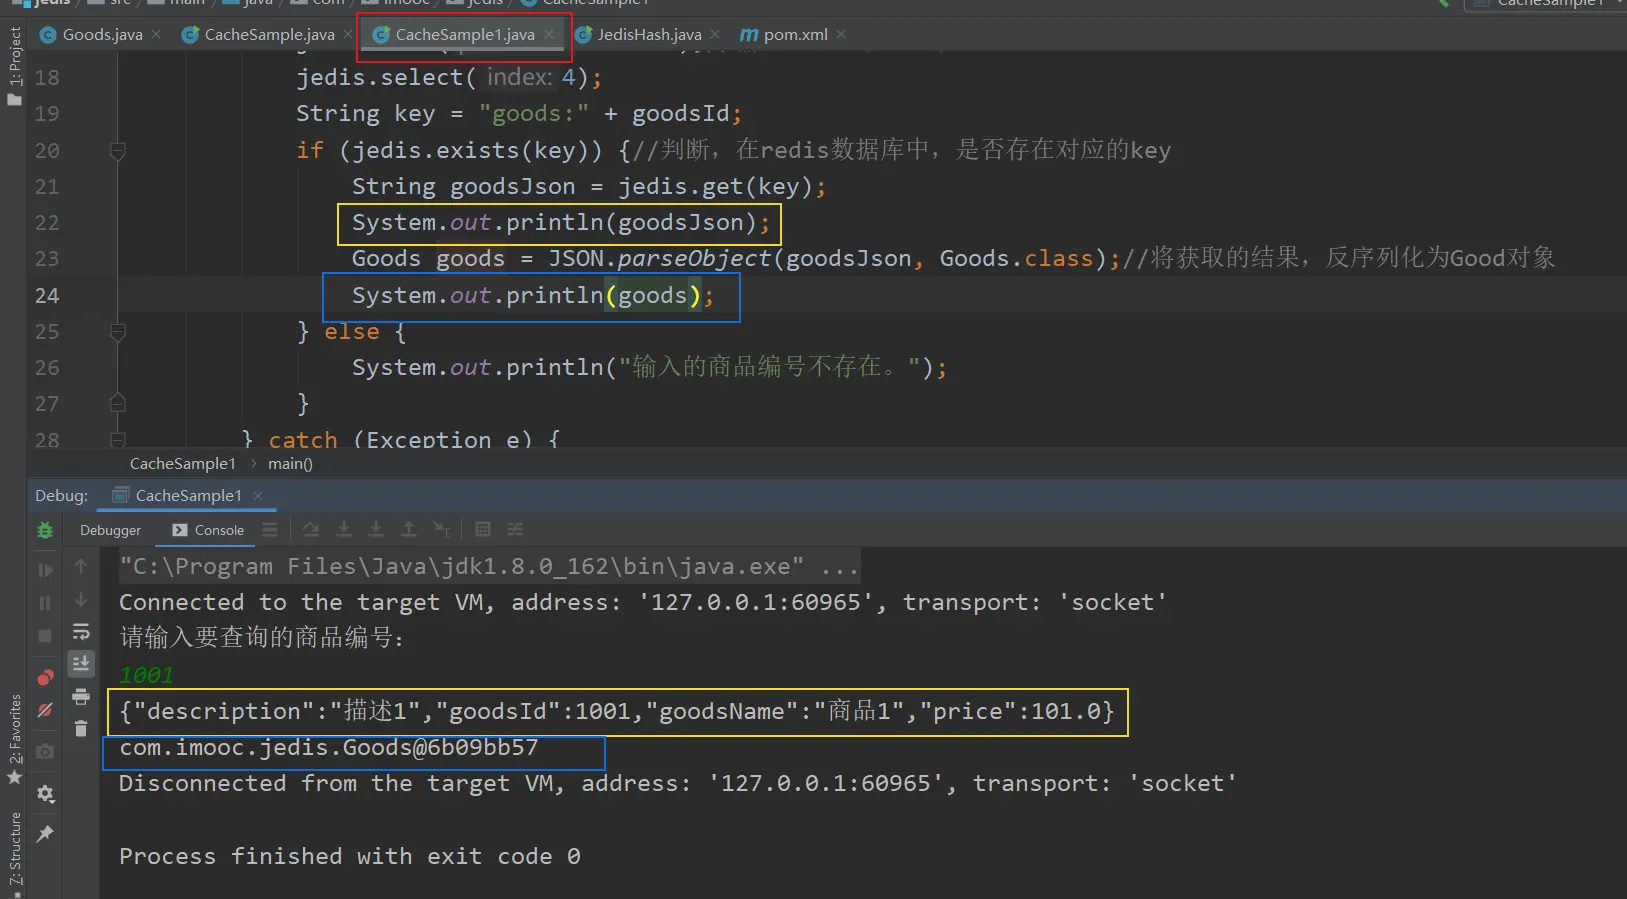Image resolution: width=1627 pixels, height=899 pixels.
Task: Toggle fold marker at line 28
Action: [117, 440]
